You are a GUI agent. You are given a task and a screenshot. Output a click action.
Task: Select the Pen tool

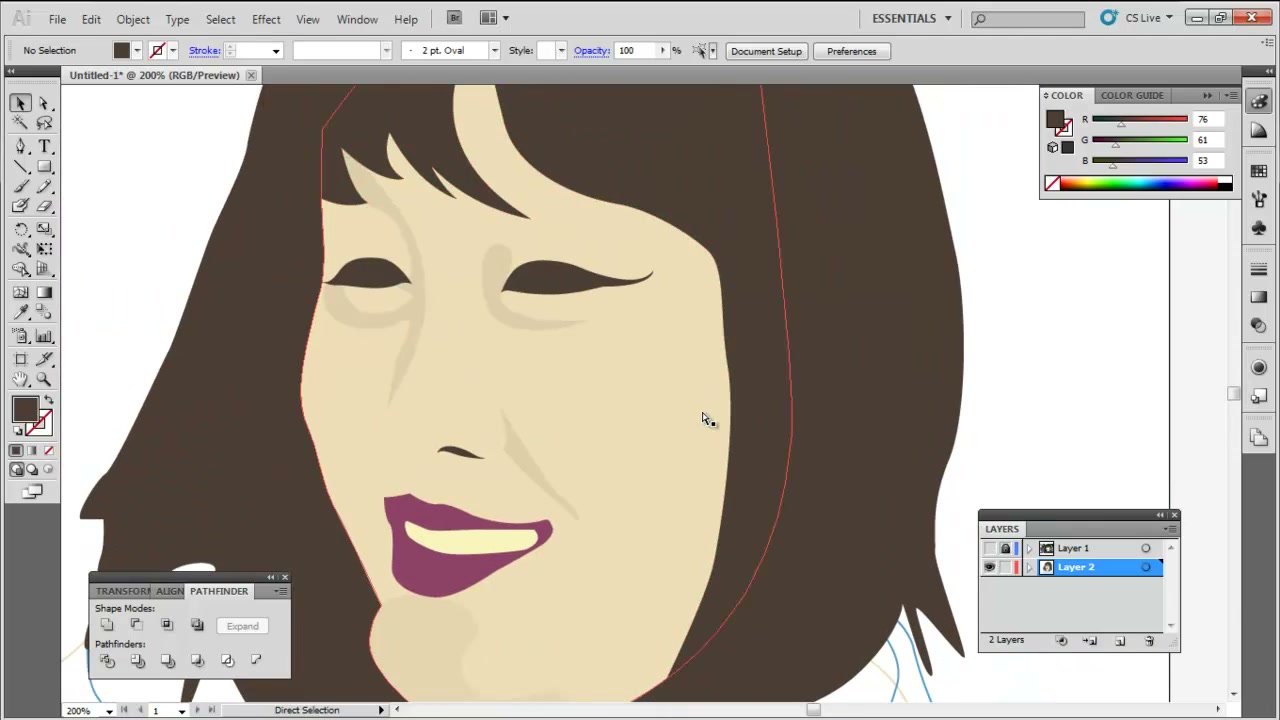coord(20,146)
